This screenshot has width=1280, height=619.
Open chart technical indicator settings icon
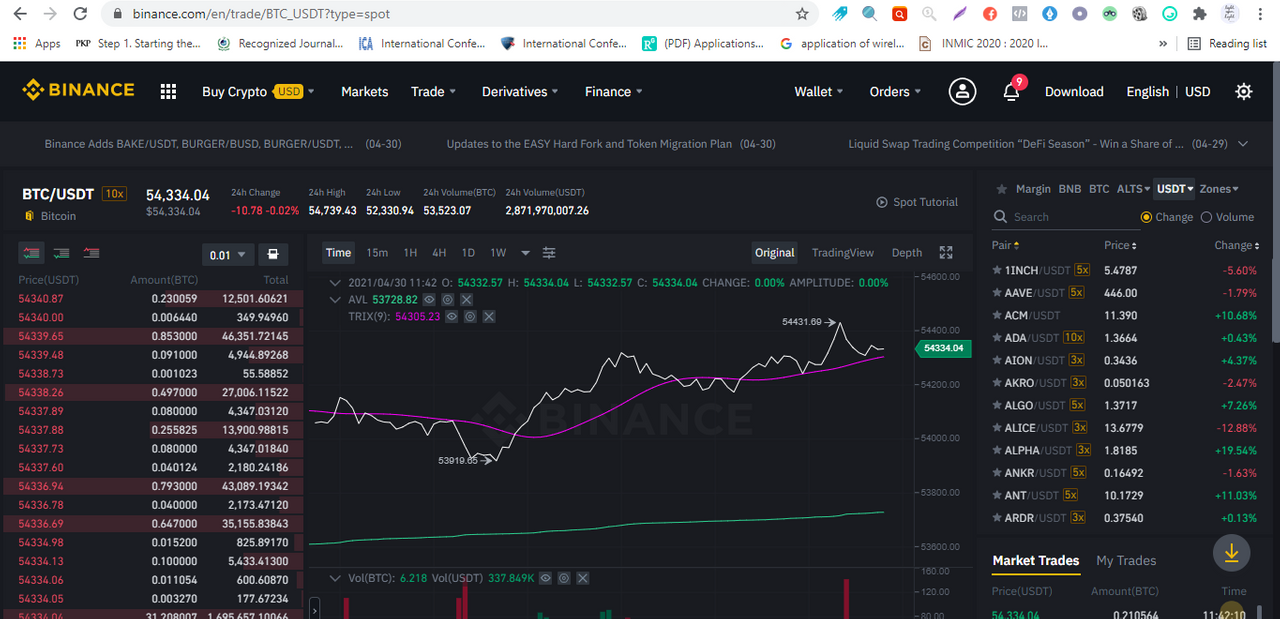(x=549, y=253)
